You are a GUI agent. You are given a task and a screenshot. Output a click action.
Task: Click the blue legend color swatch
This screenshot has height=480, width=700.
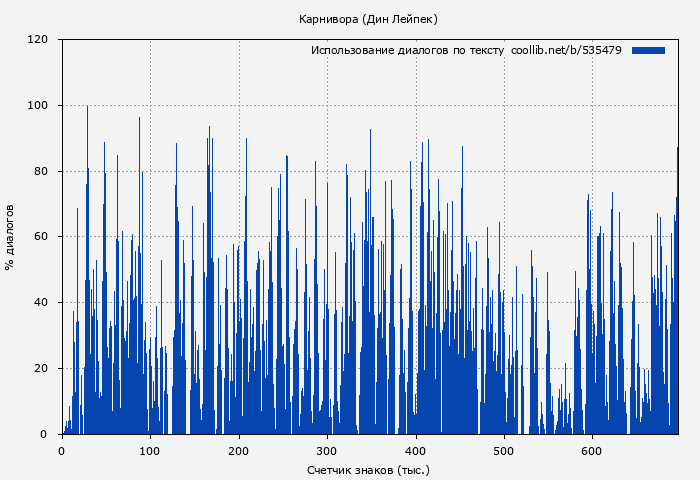pos(648,50)
